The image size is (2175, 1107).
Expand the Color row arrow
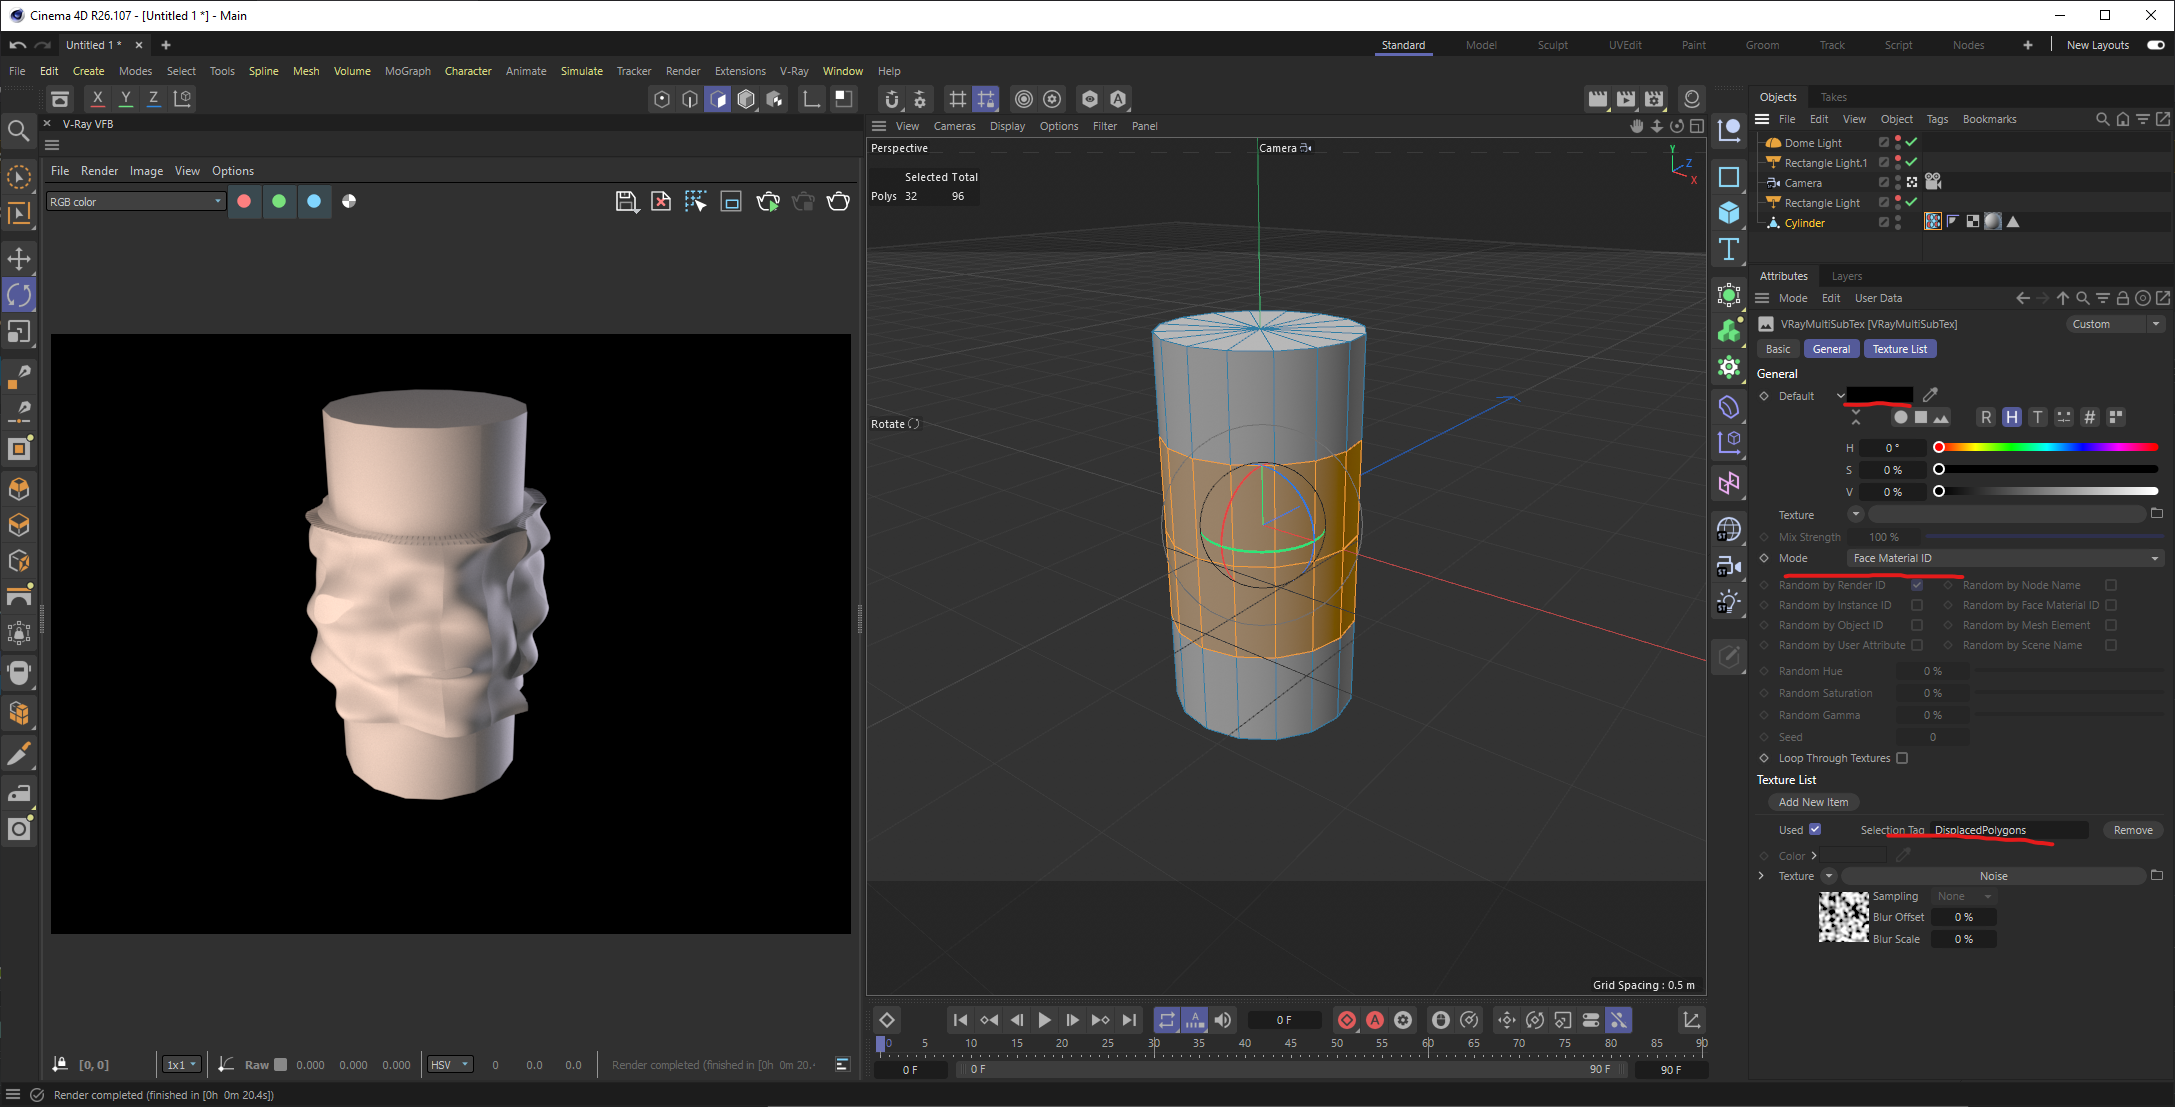click(x=1813, y=855)
